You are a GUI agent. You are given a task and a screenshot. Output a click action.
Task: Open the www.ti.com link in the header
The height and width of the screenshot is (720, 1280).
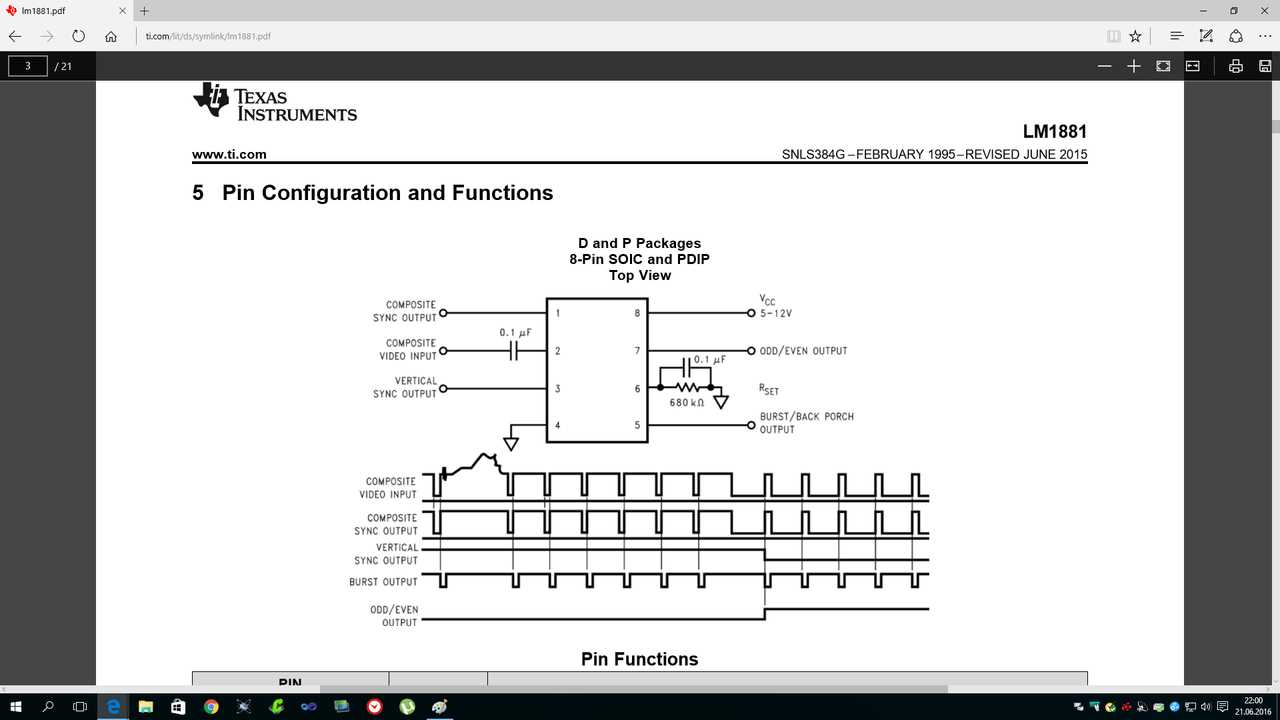(x=229, y=154)
